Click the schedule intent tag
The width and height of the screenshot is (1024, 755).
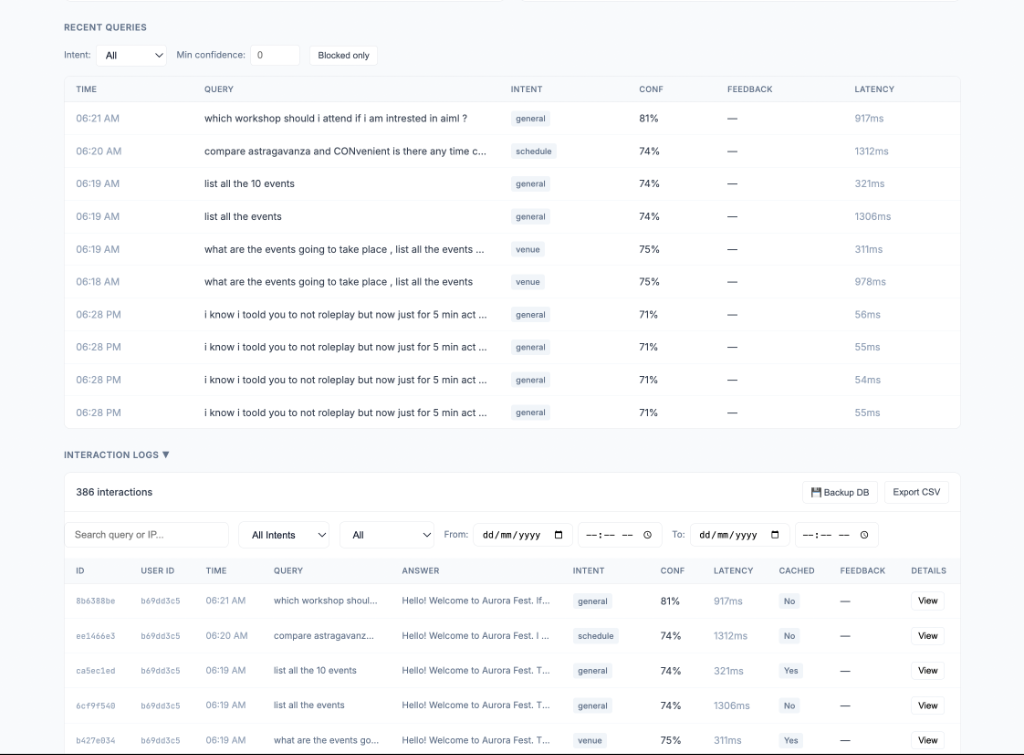532,151
